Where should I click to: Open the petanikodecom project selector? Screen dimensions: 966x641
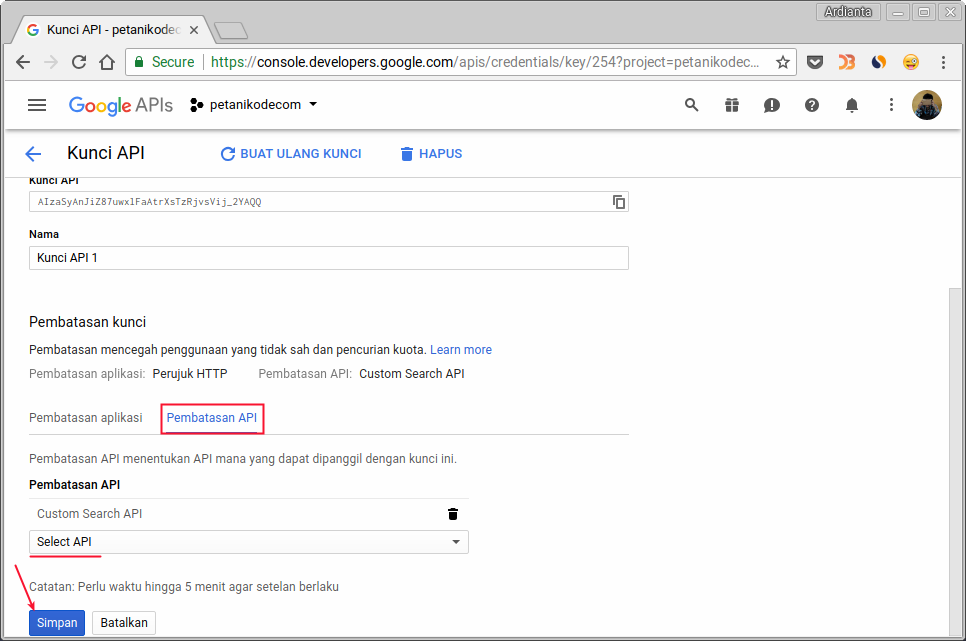[252, 104]
